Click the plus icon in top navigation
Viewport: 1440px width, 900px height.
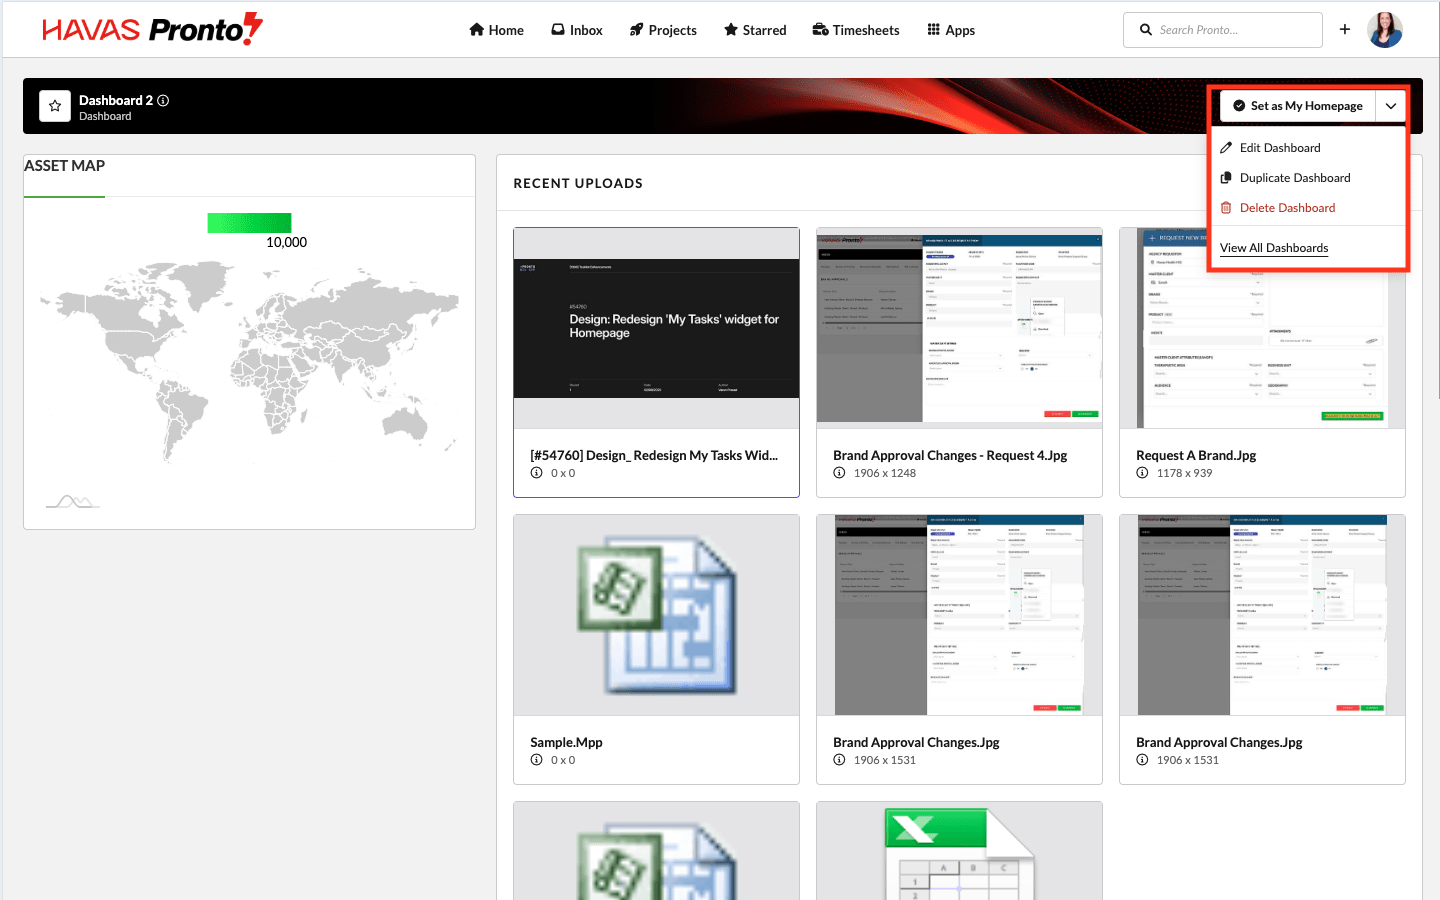point(1345,30)
